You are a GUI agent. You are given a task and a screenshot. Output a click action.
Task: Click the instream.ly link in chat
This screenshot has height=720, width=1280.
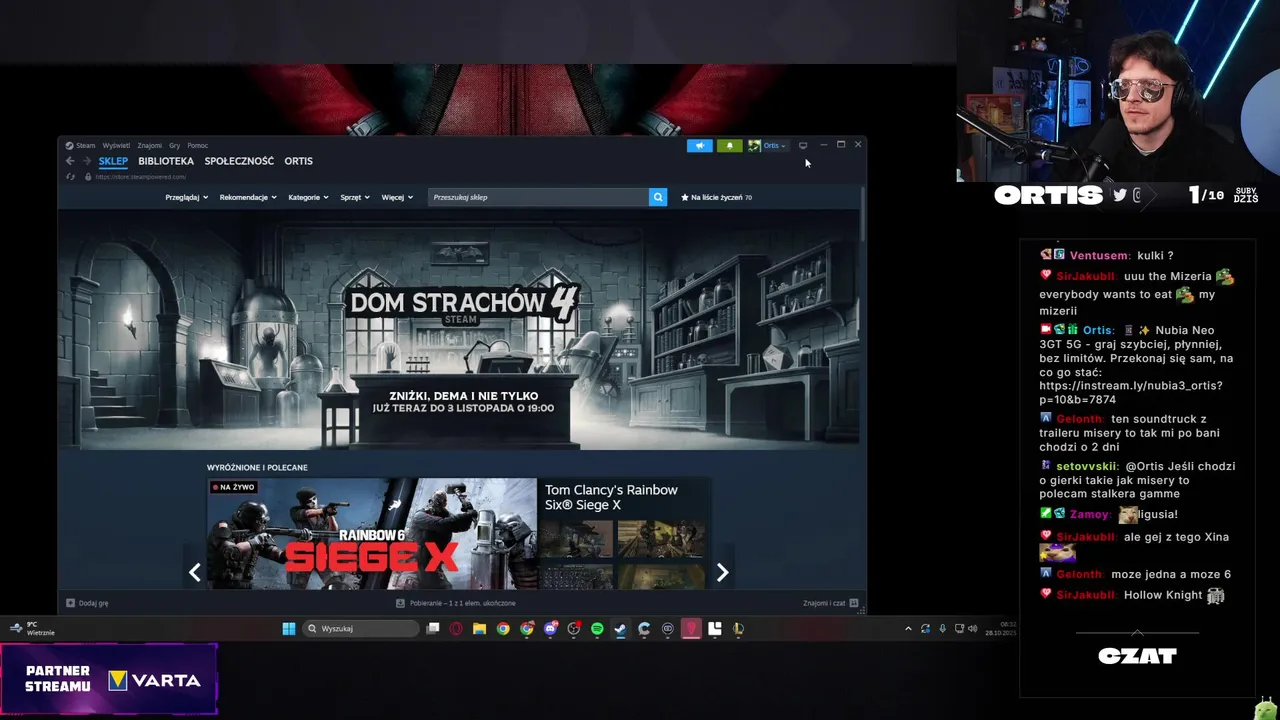point(1131,392)
